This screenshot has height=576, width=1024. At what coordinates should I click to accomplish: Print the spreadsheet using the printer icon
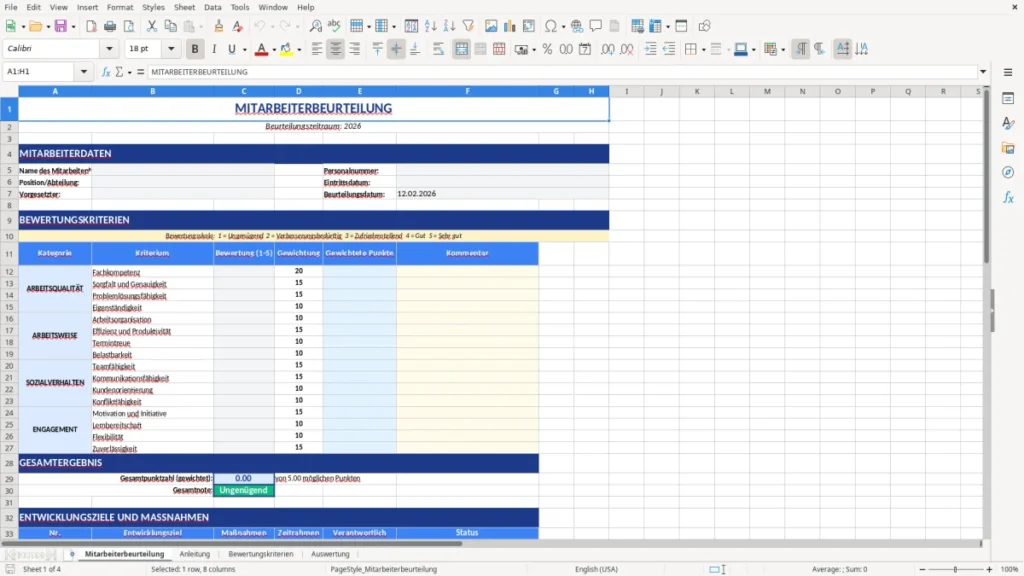[x=110, y=26]
